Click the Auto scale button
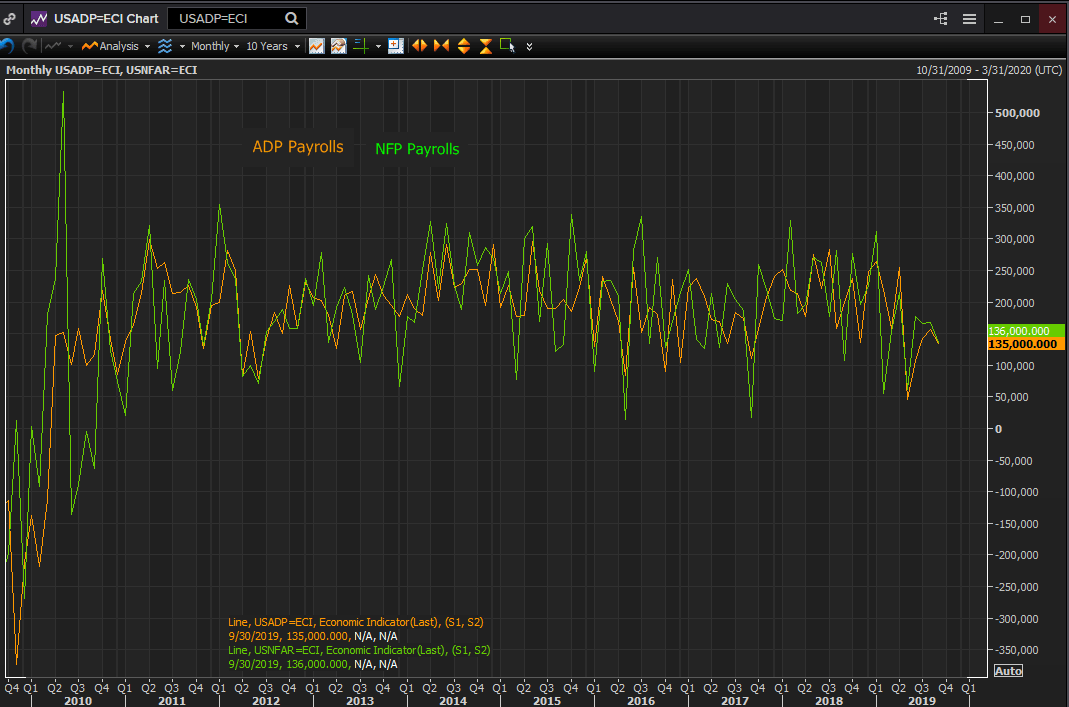The height and width of the screenshot is (707, 1069). point(1008,670)
